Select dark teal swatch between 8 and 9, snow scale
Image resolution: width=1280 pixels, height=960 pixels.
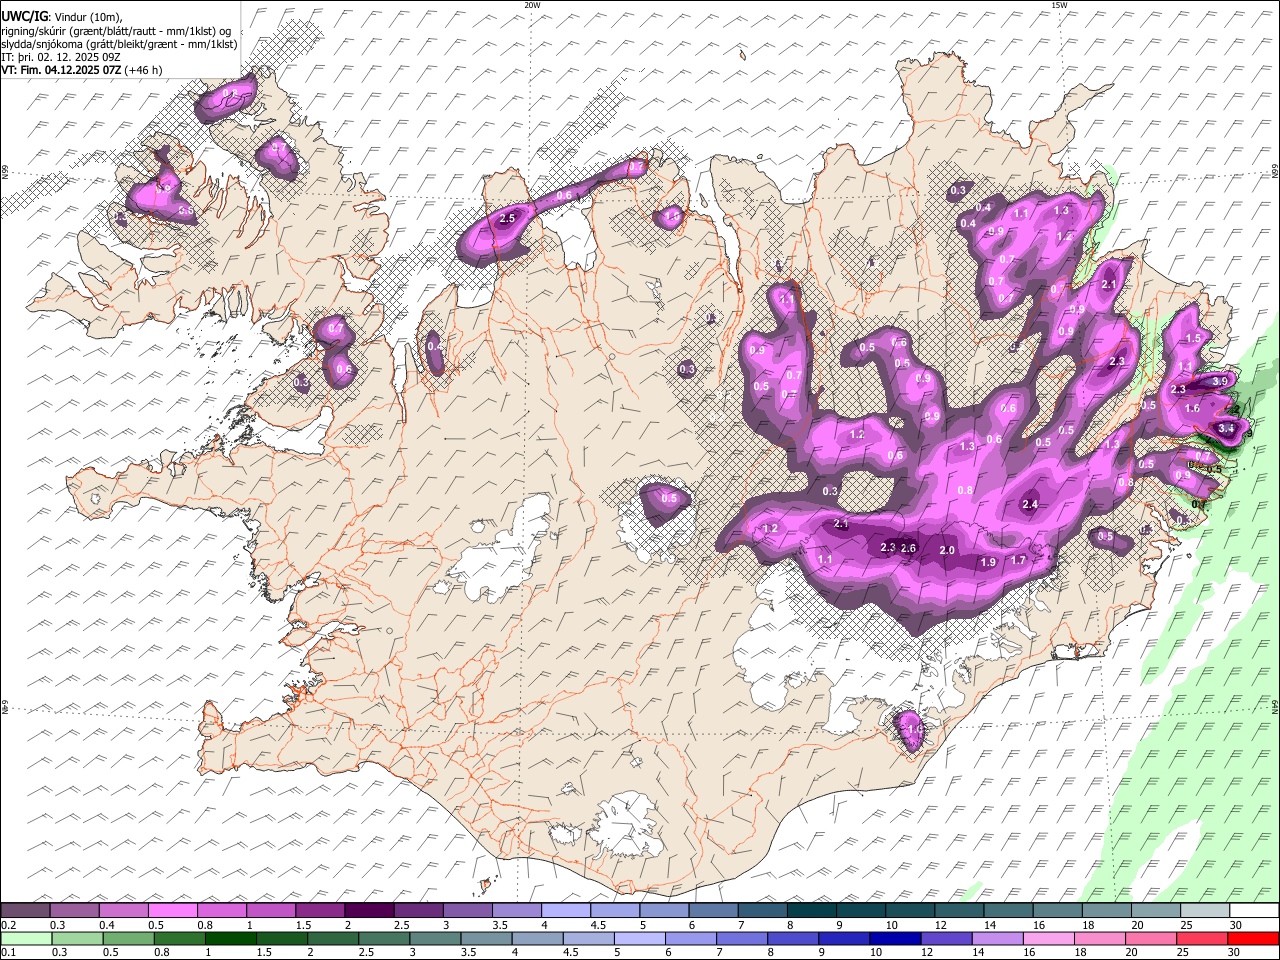tap(811, 911)
